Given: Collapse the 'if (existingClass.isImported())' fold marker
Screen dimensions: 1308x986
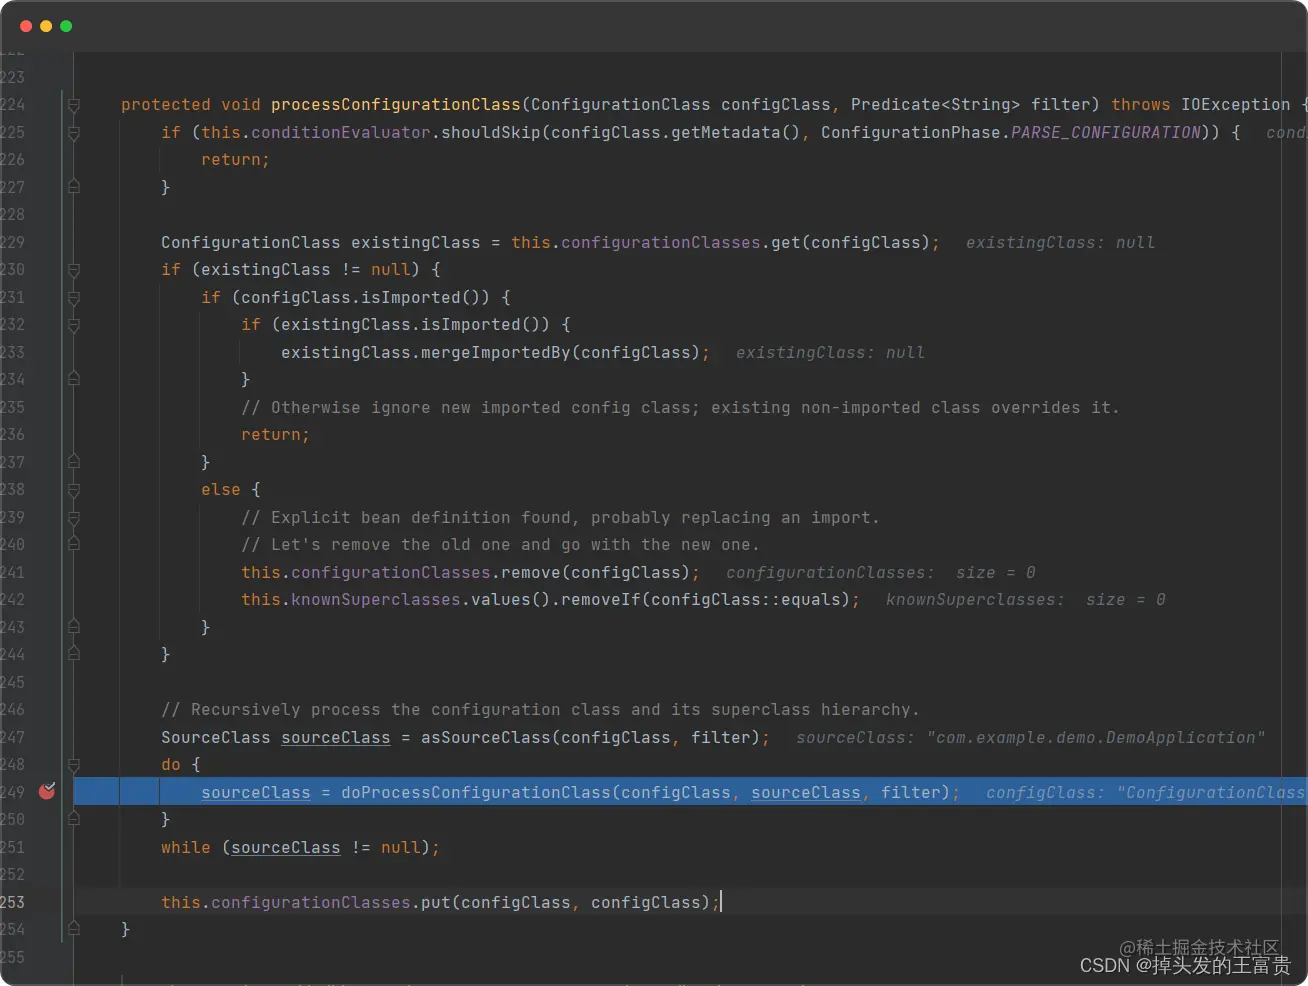Looking at the screenshot, I should [x=74, y=325].
